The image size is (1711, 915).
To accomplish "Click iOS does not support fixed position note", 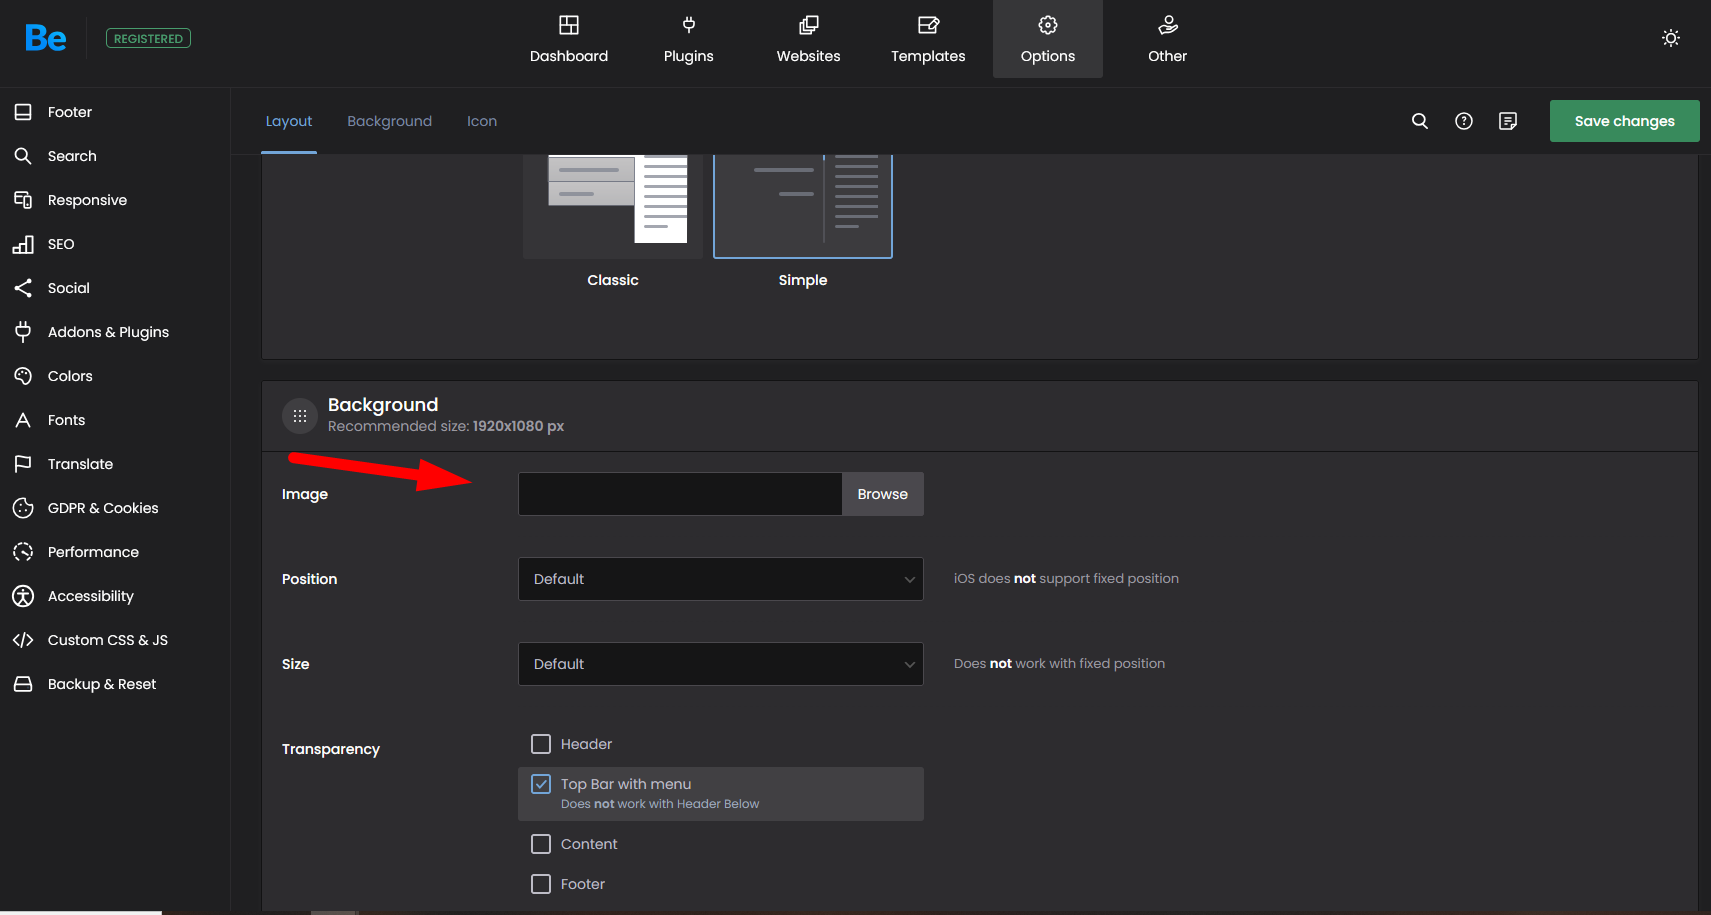I will [x=1066, y=578].
